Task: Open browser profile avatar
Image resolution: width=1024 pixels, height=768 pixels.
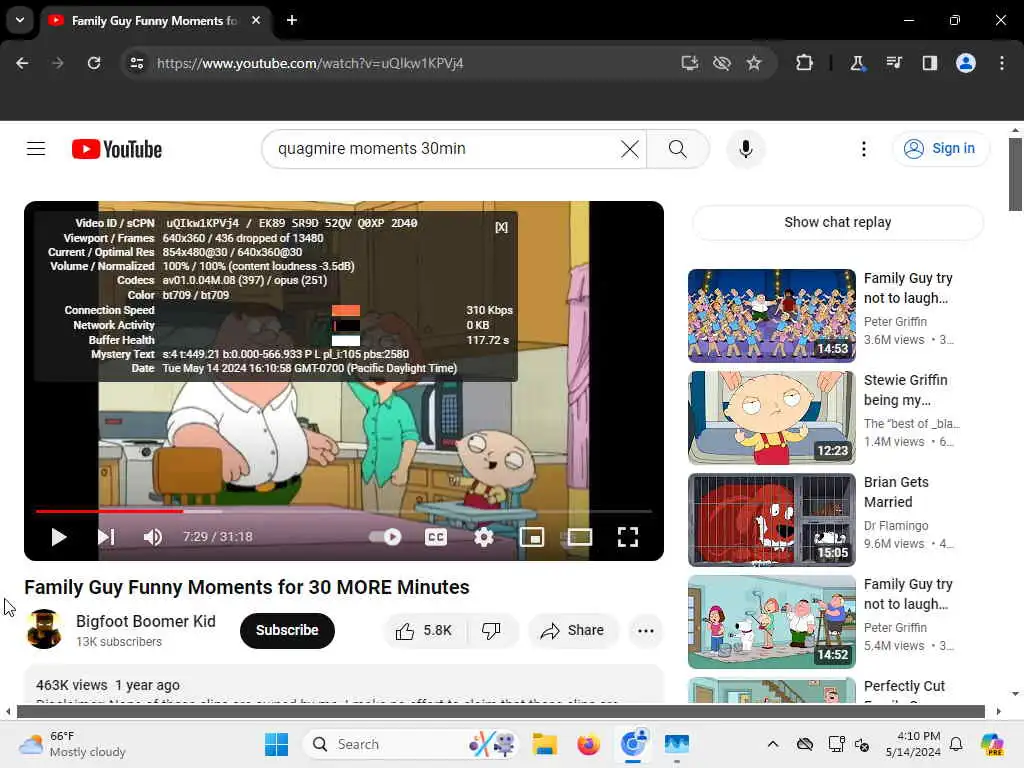Action: tap(966, 63)
